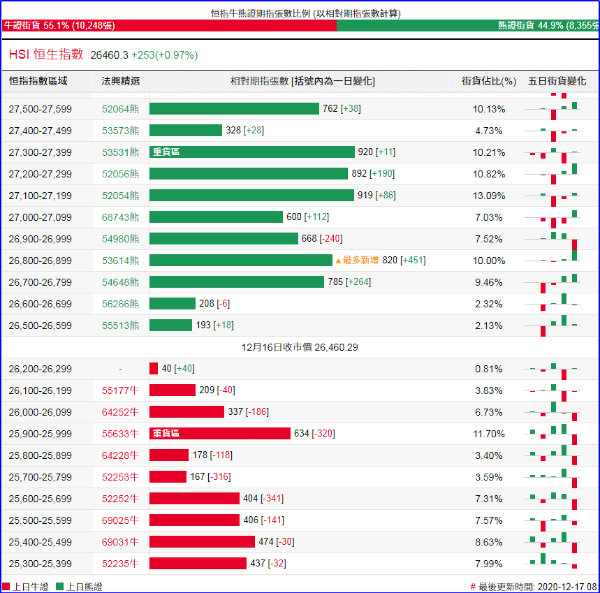
Task: Select range cell 27,200-27,299
Action: pos(40,174)
